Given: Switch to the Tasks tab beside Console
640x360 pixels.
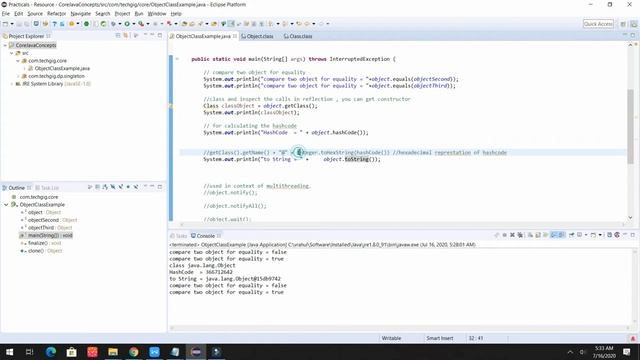Looking at the screenshot, I should 178,236.
